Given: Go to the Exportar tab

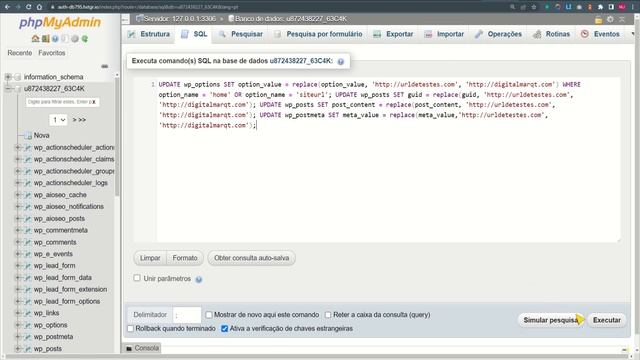Looking at the screenshot, I should pos(393,34).
